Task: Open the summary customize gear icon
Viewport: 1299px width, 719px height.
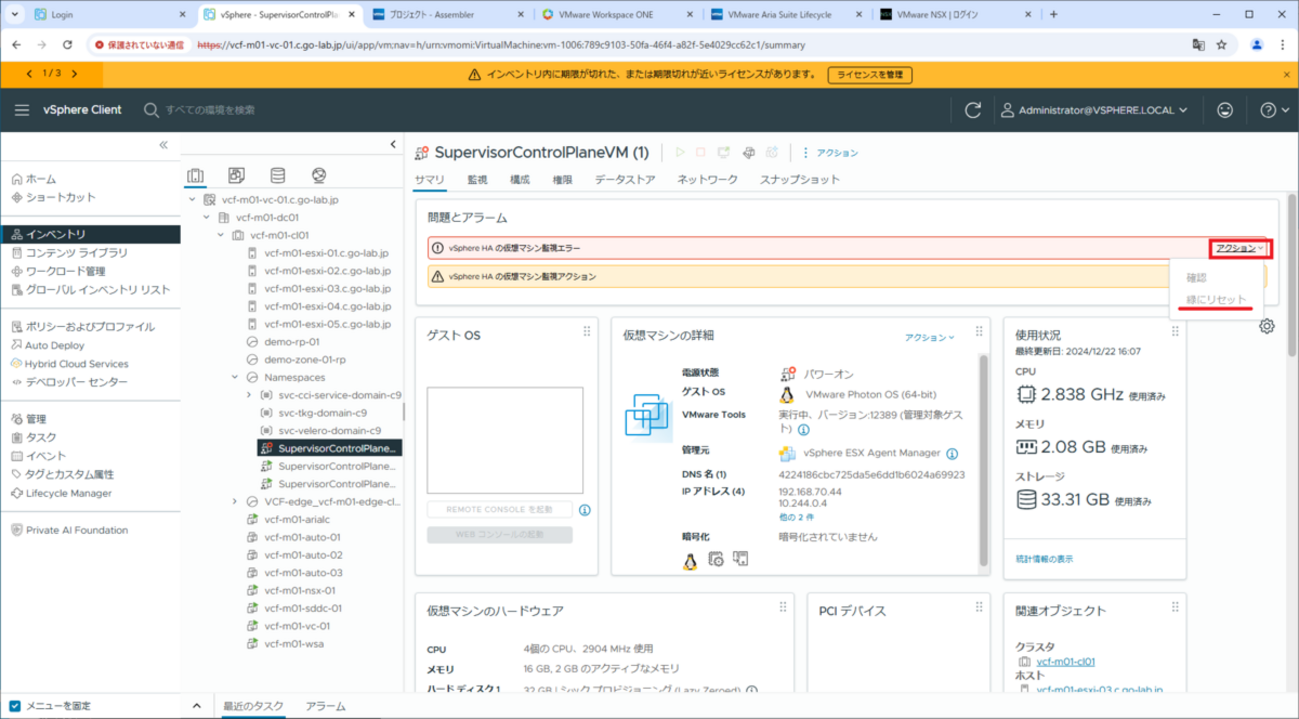Action: [x=1267, y=326]
